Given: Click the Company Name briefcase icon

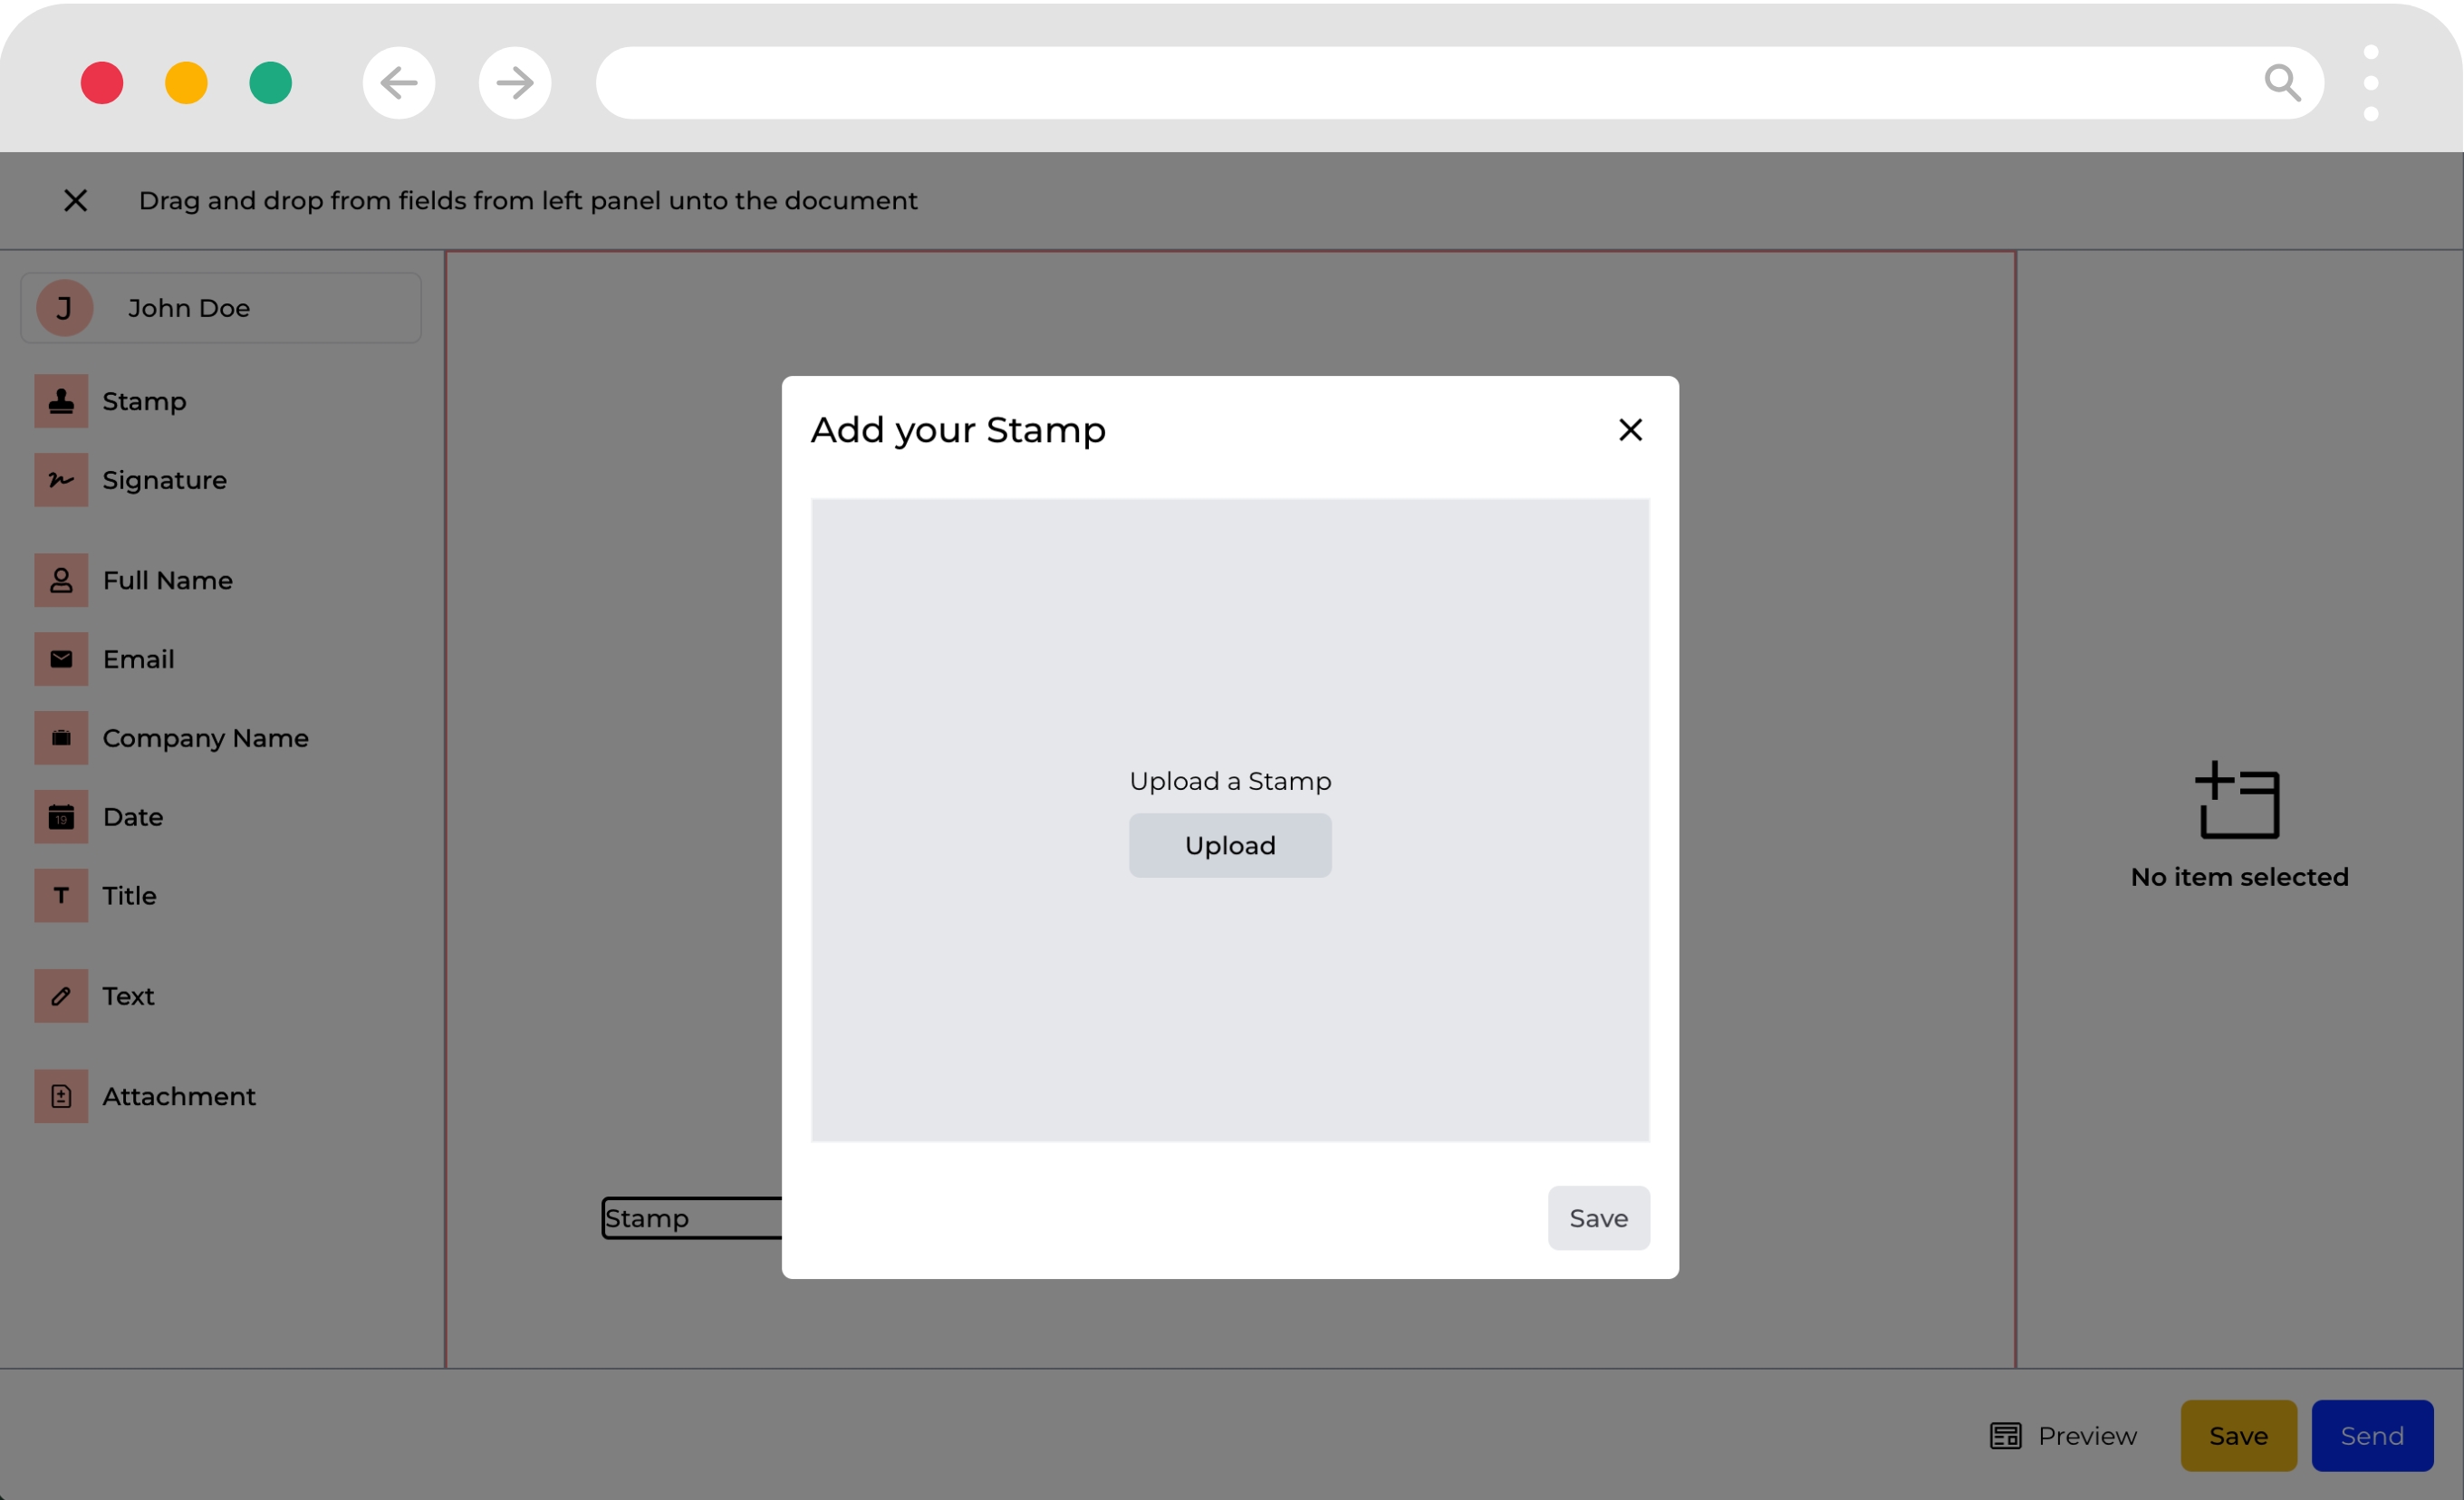Looking at the screenshot, I should click(61, 738).
